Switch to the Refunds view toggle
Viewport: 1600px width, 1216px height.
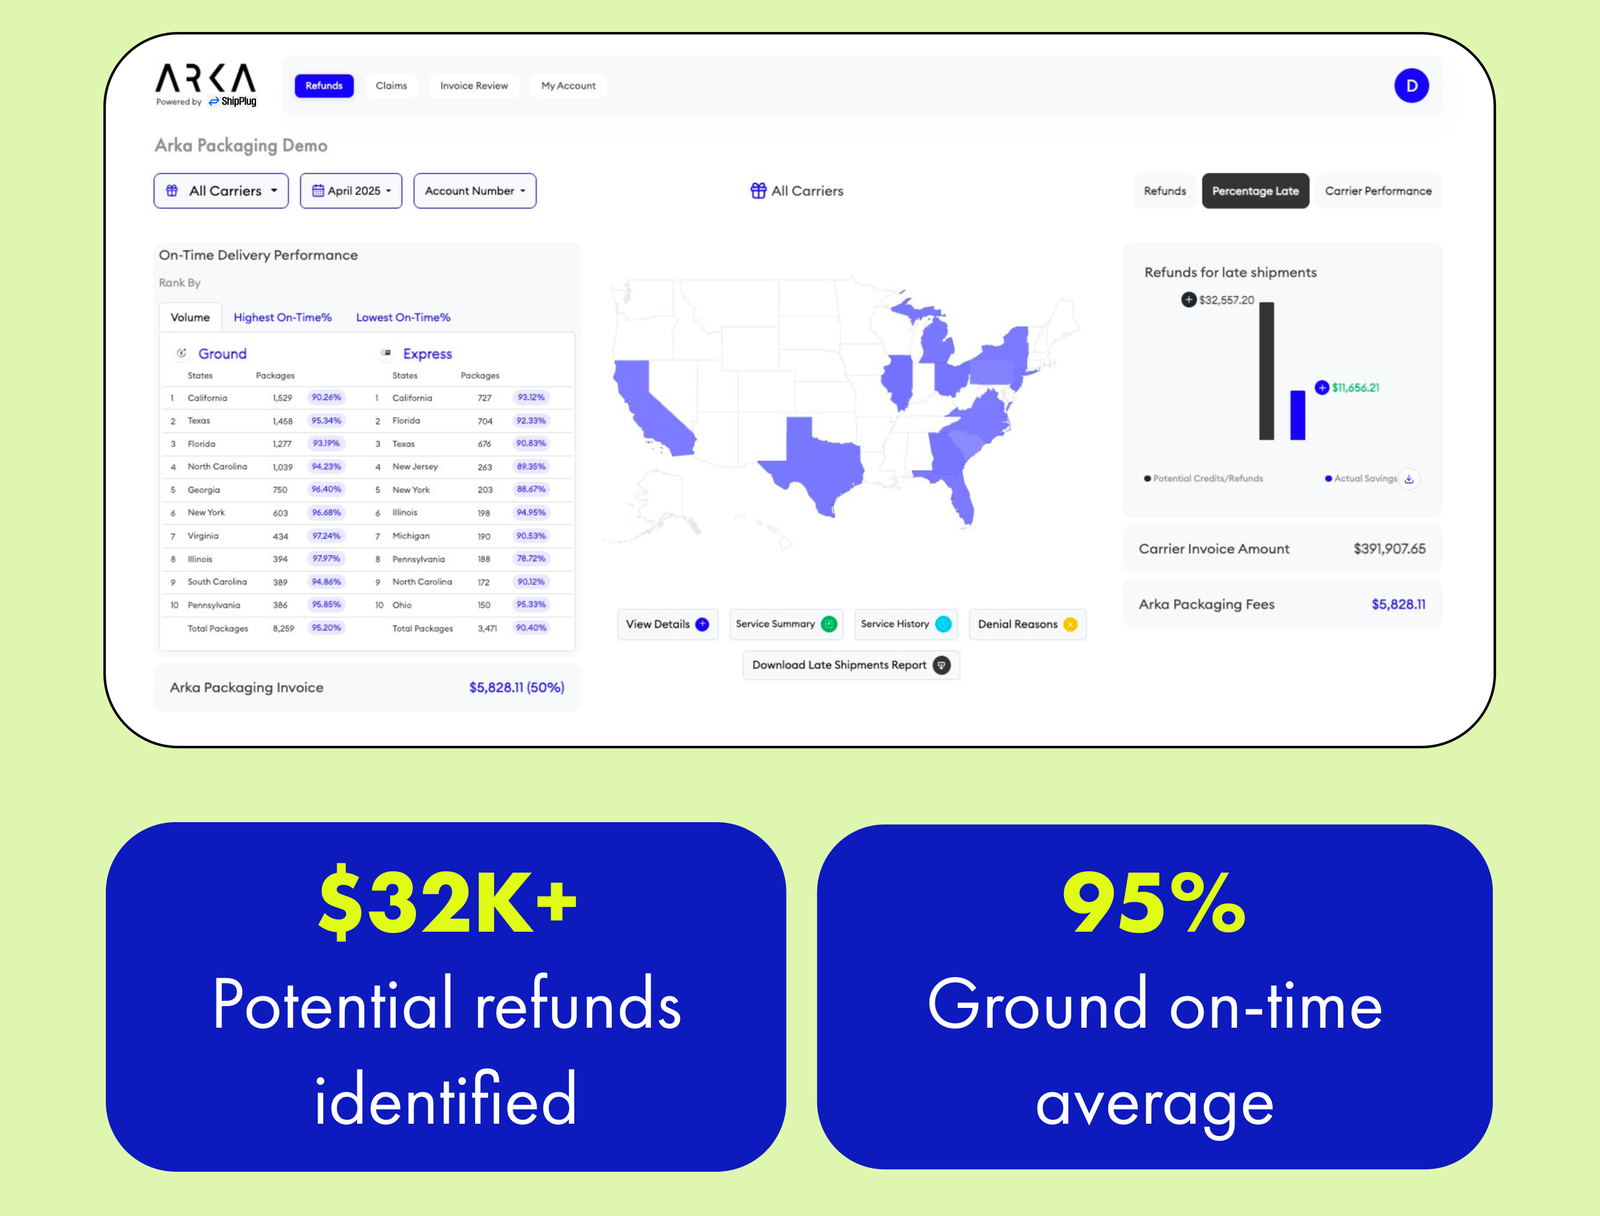coord(1165,191)
